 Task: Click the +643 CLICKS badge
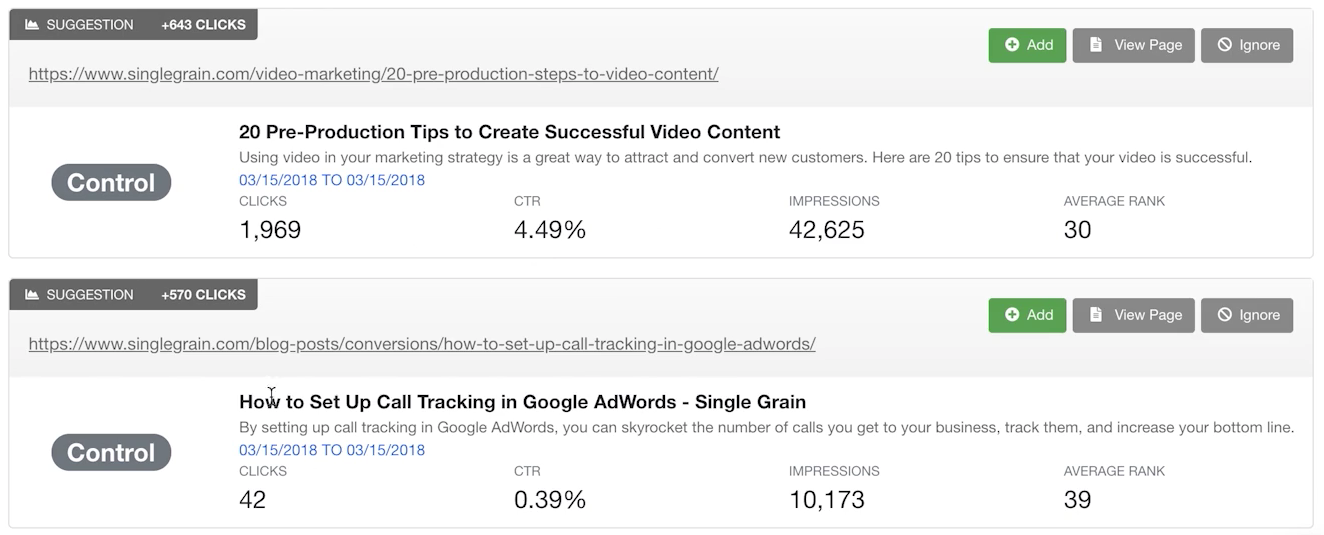tap(203, 25)
